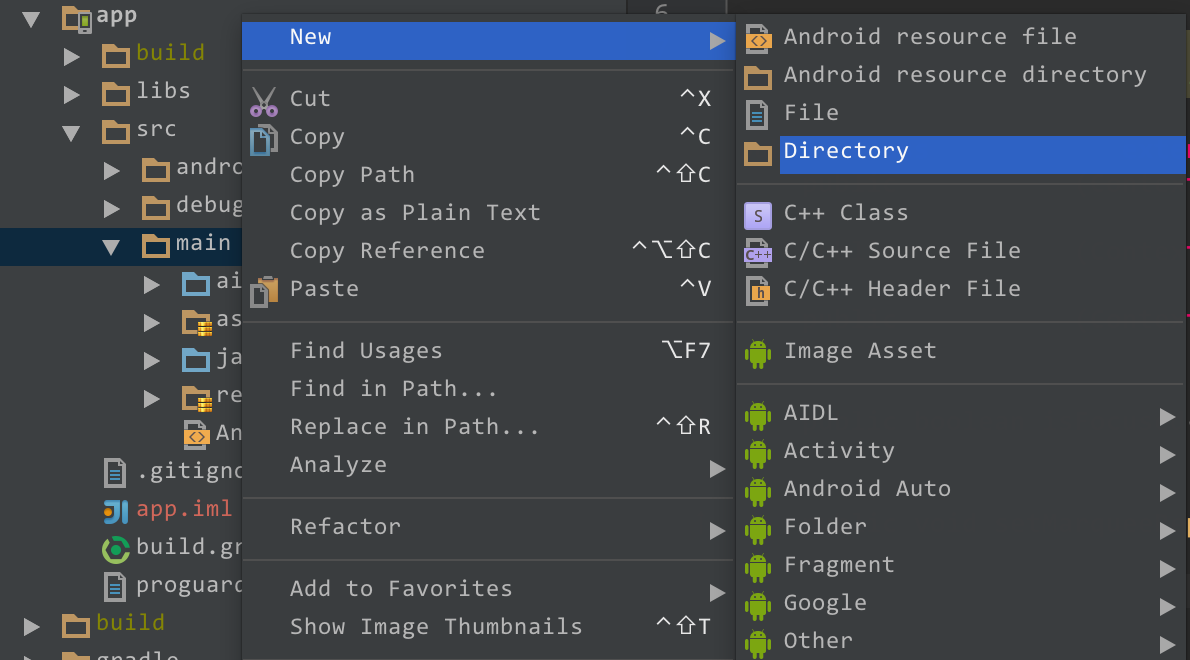Open the Analyze submenu arrow

[717, 469]
